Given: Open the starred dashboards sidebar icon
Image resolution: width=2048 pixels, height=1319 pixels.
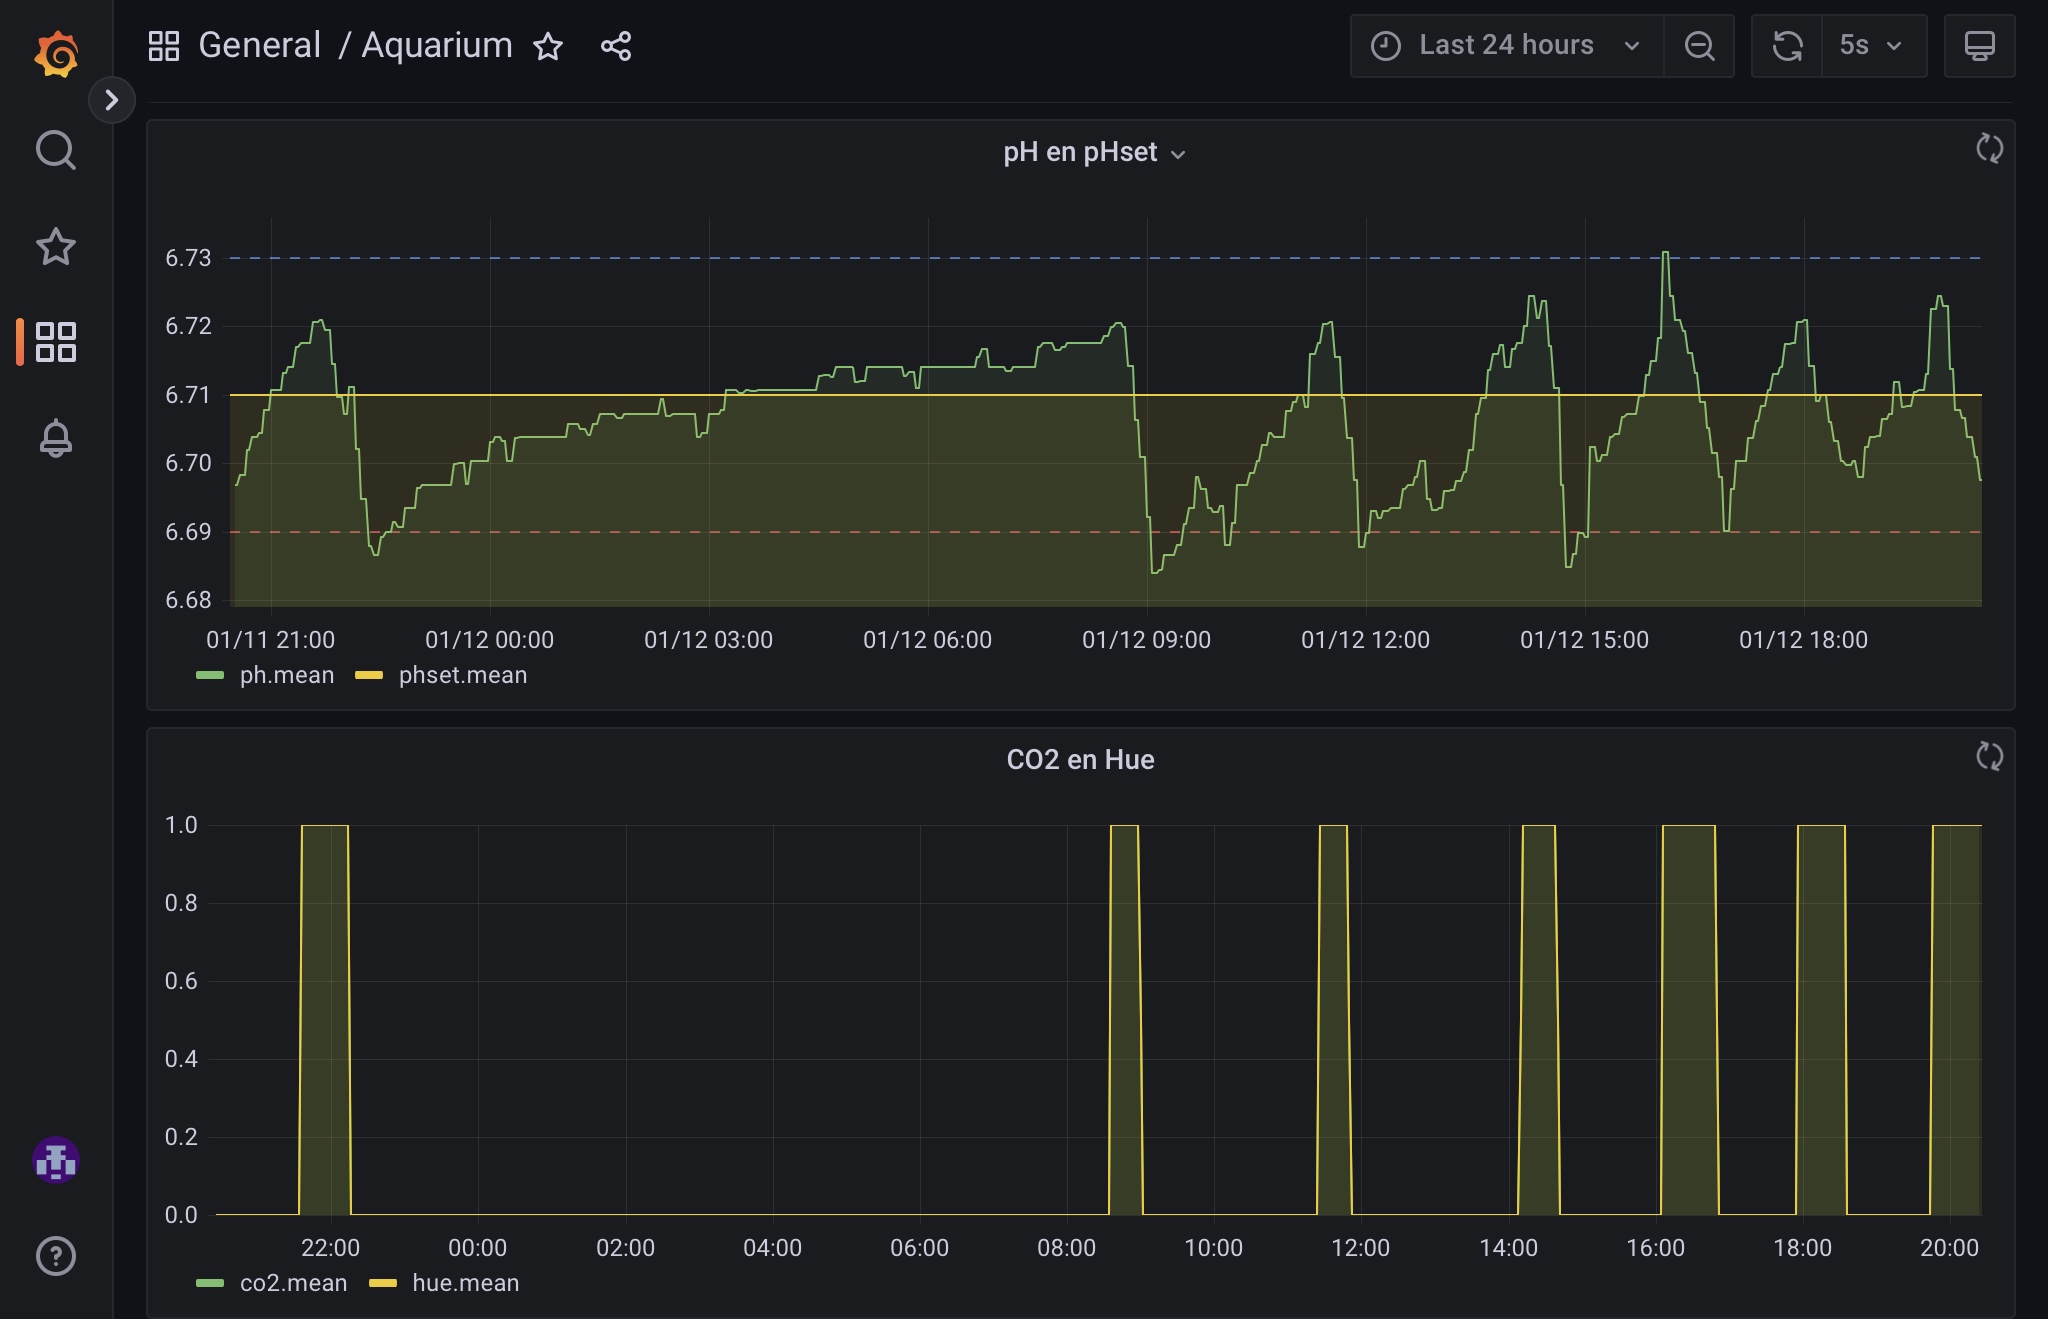Looking at the screenshot, I should (56, 246).
